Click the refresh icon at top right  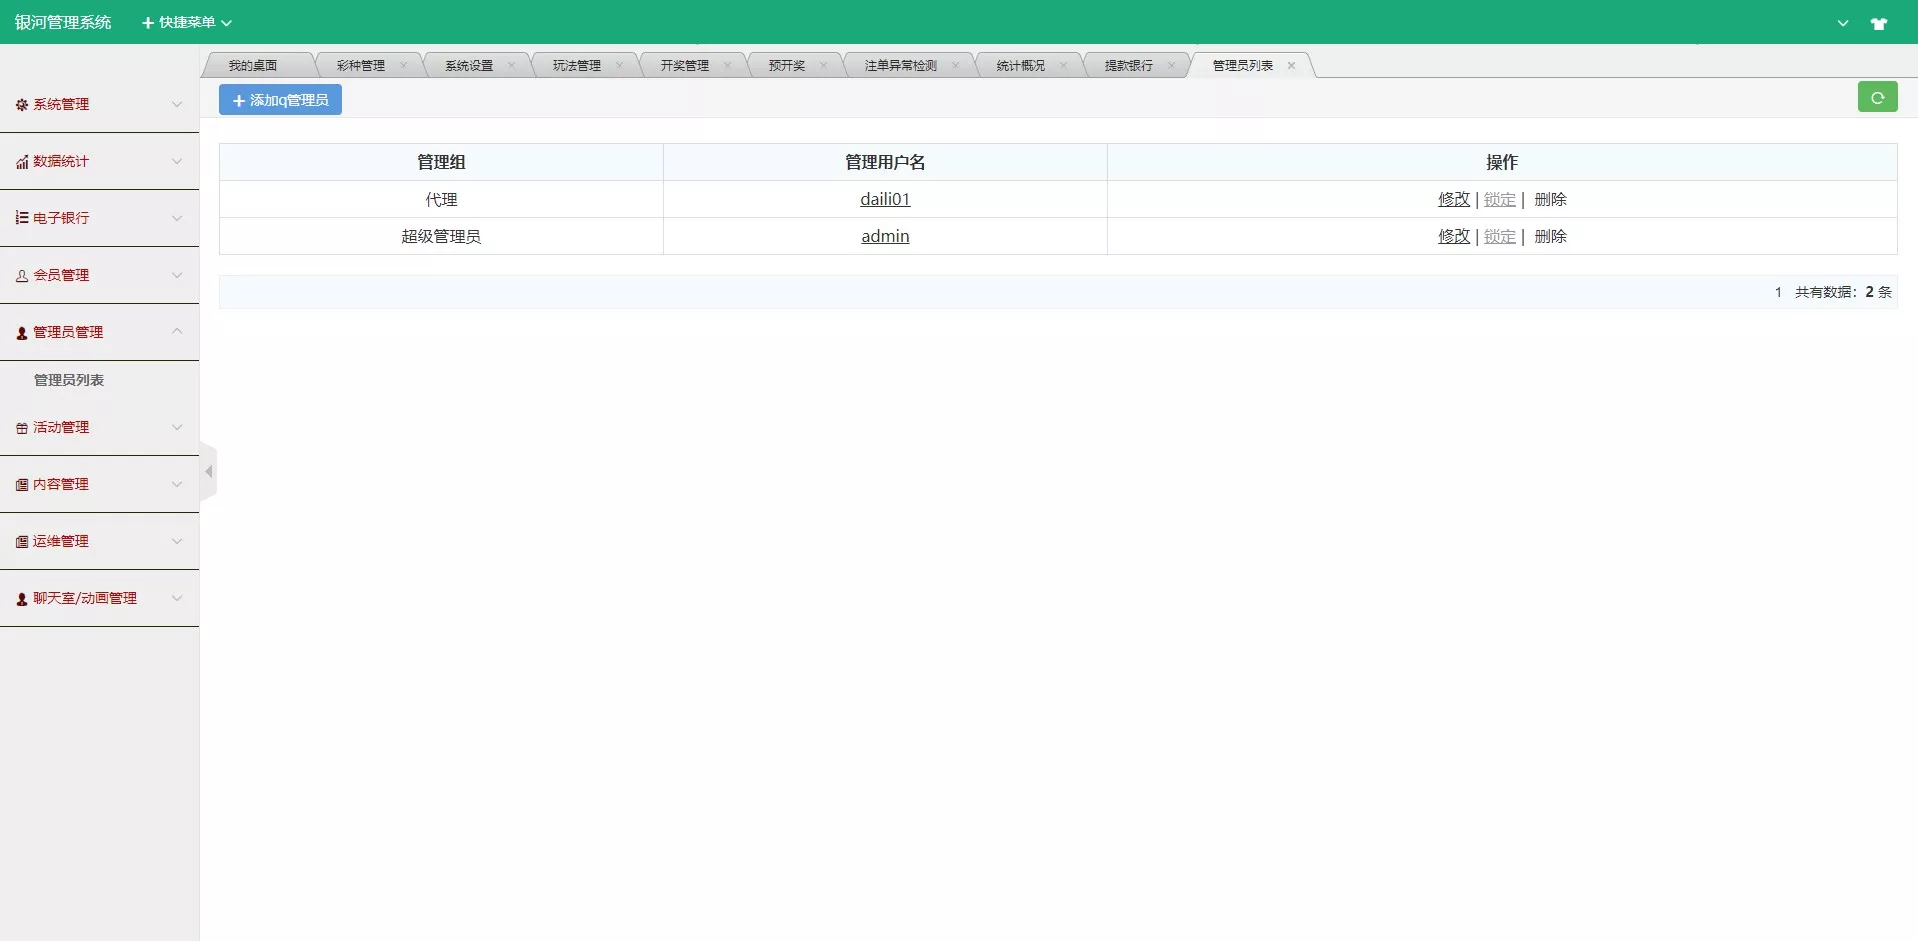coord(1878,96)
